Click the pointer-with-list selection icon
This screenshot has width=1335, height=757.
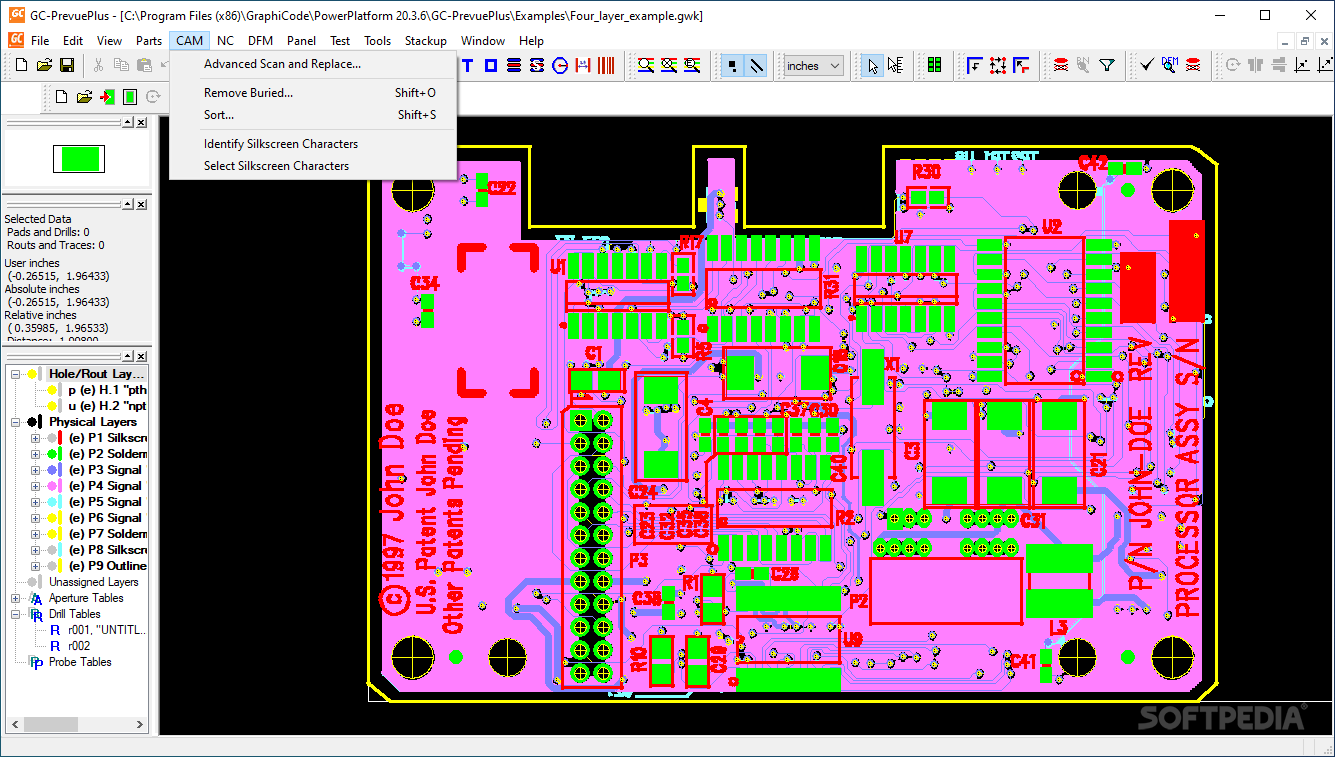click(x=896, y=66)
